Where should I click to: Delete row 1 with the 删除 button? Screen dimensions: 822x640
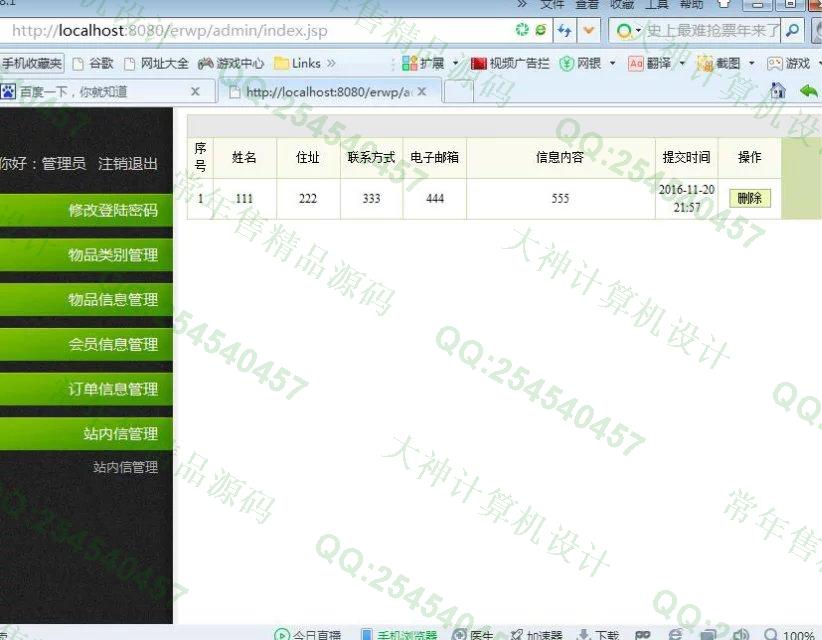[x=750, y=199]
